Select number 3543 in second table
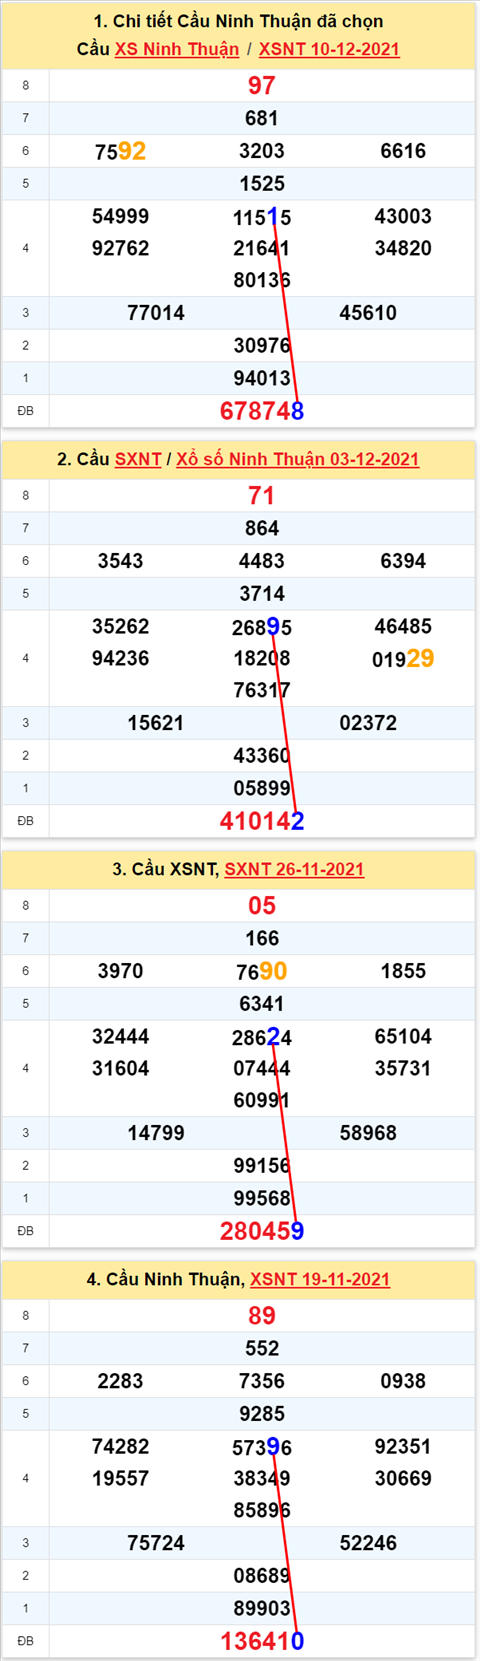The height and width of the screenshot is (1661, 480). [120, 561]
